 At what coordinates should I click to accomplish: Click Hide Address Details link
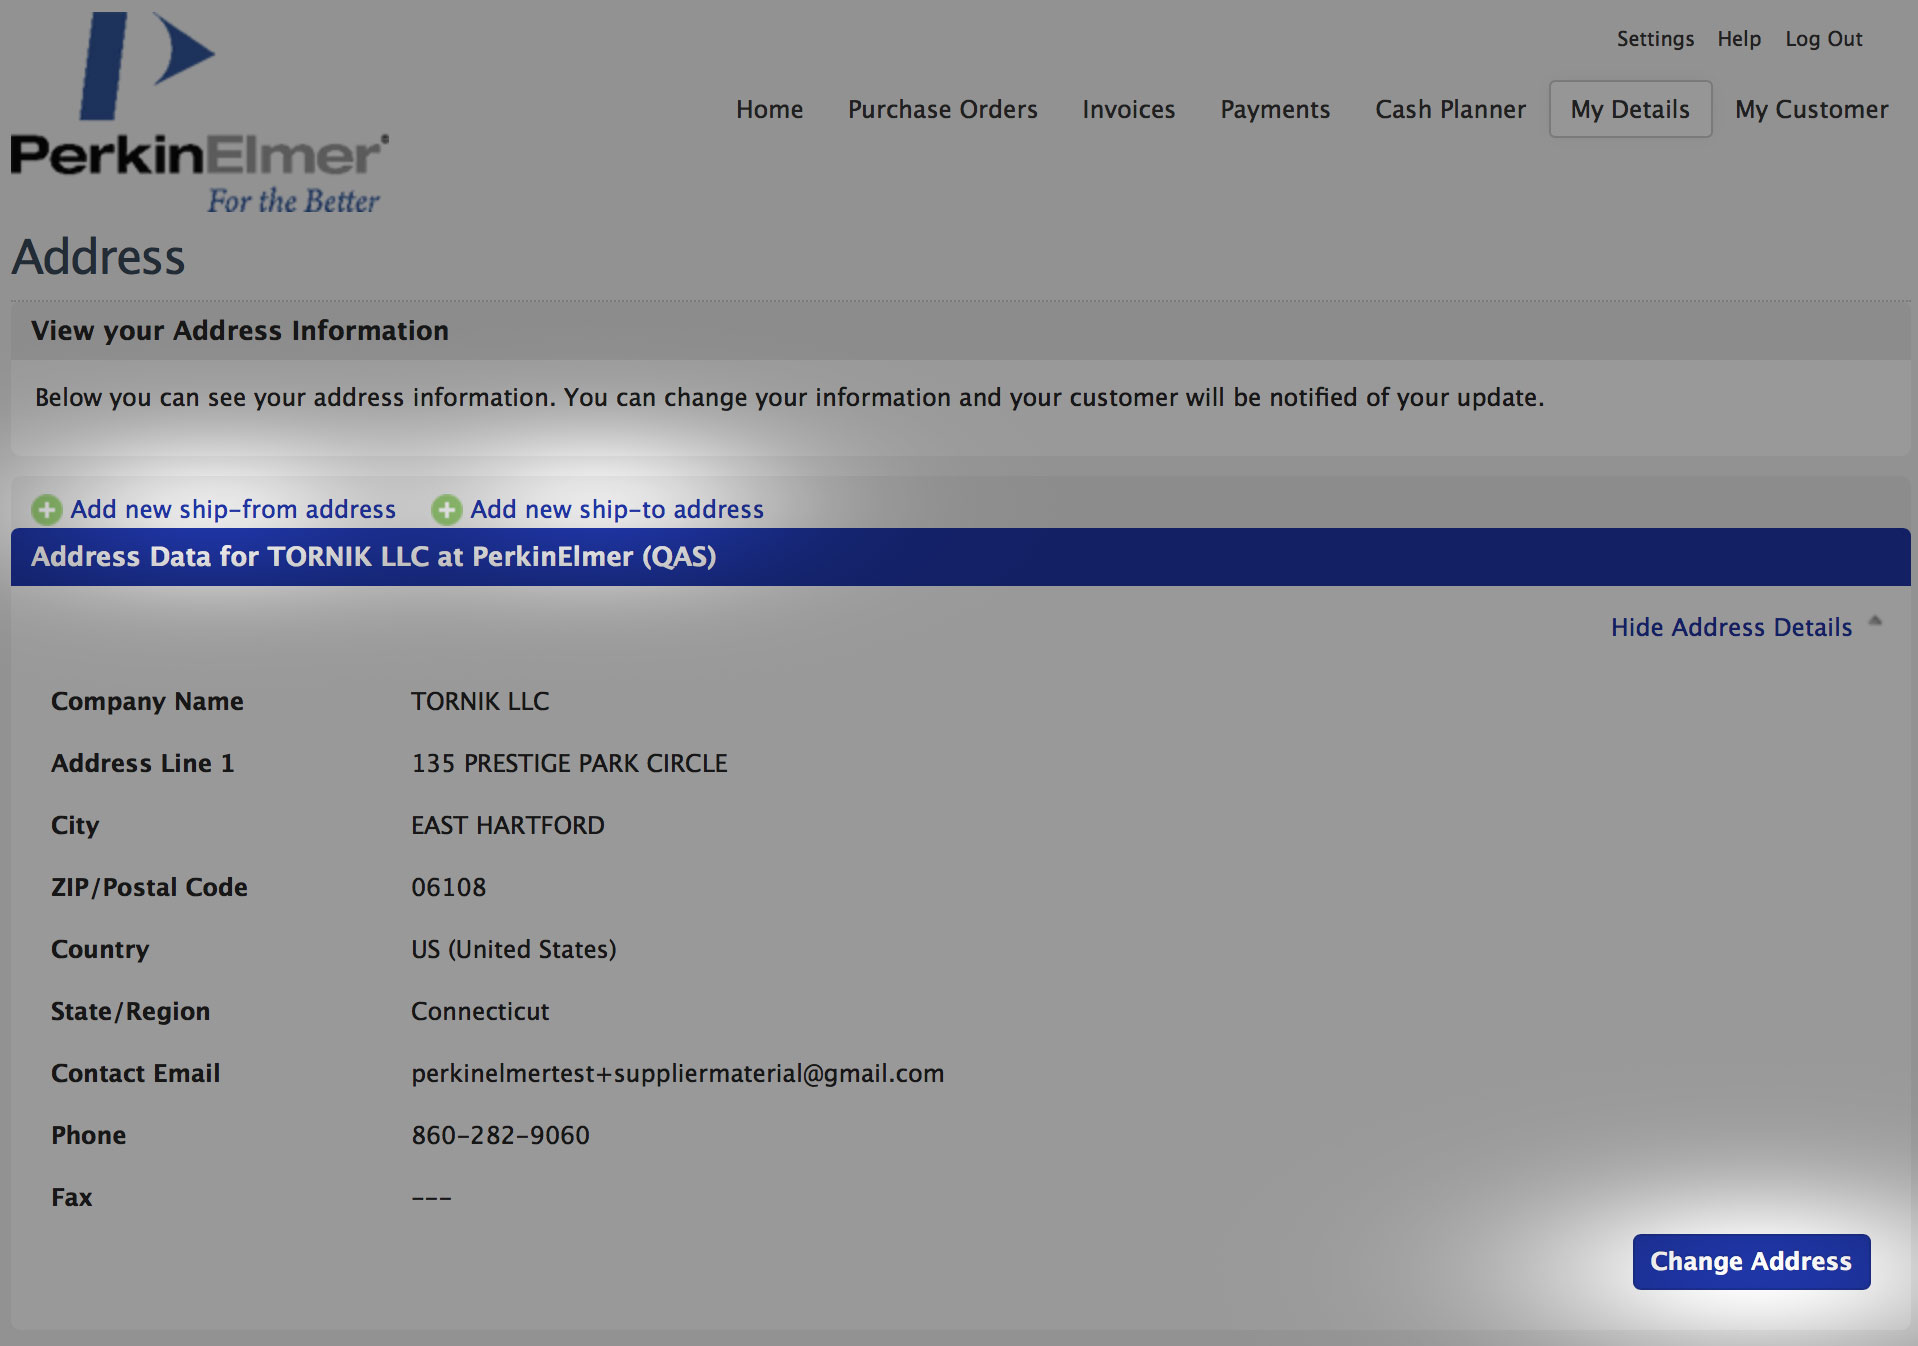coord(1731,627)
